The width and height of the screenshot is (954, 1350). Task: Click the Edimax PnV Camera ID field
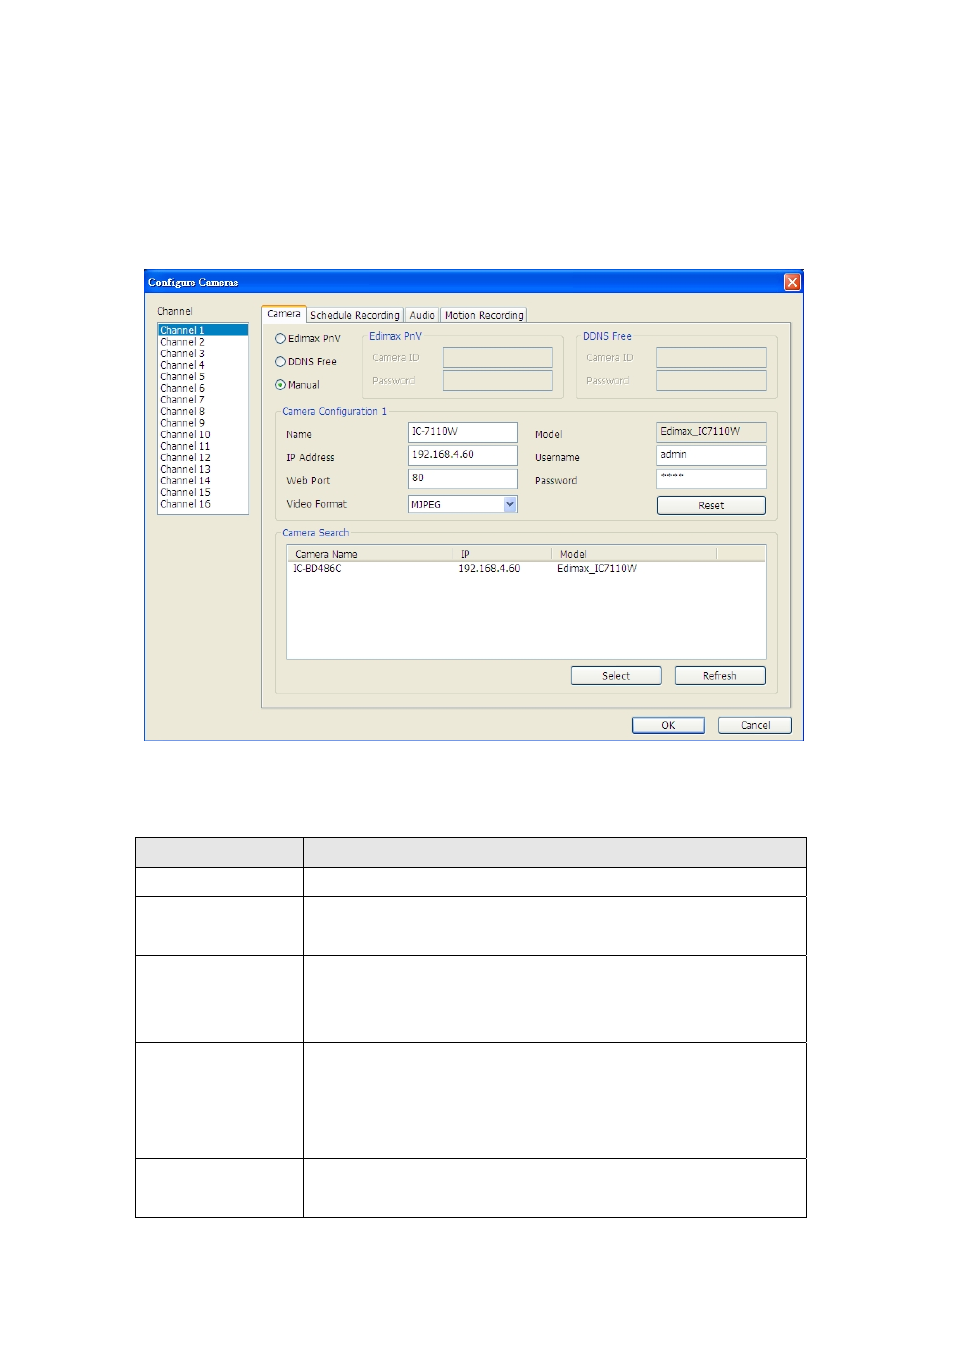(x=498, y=357)
